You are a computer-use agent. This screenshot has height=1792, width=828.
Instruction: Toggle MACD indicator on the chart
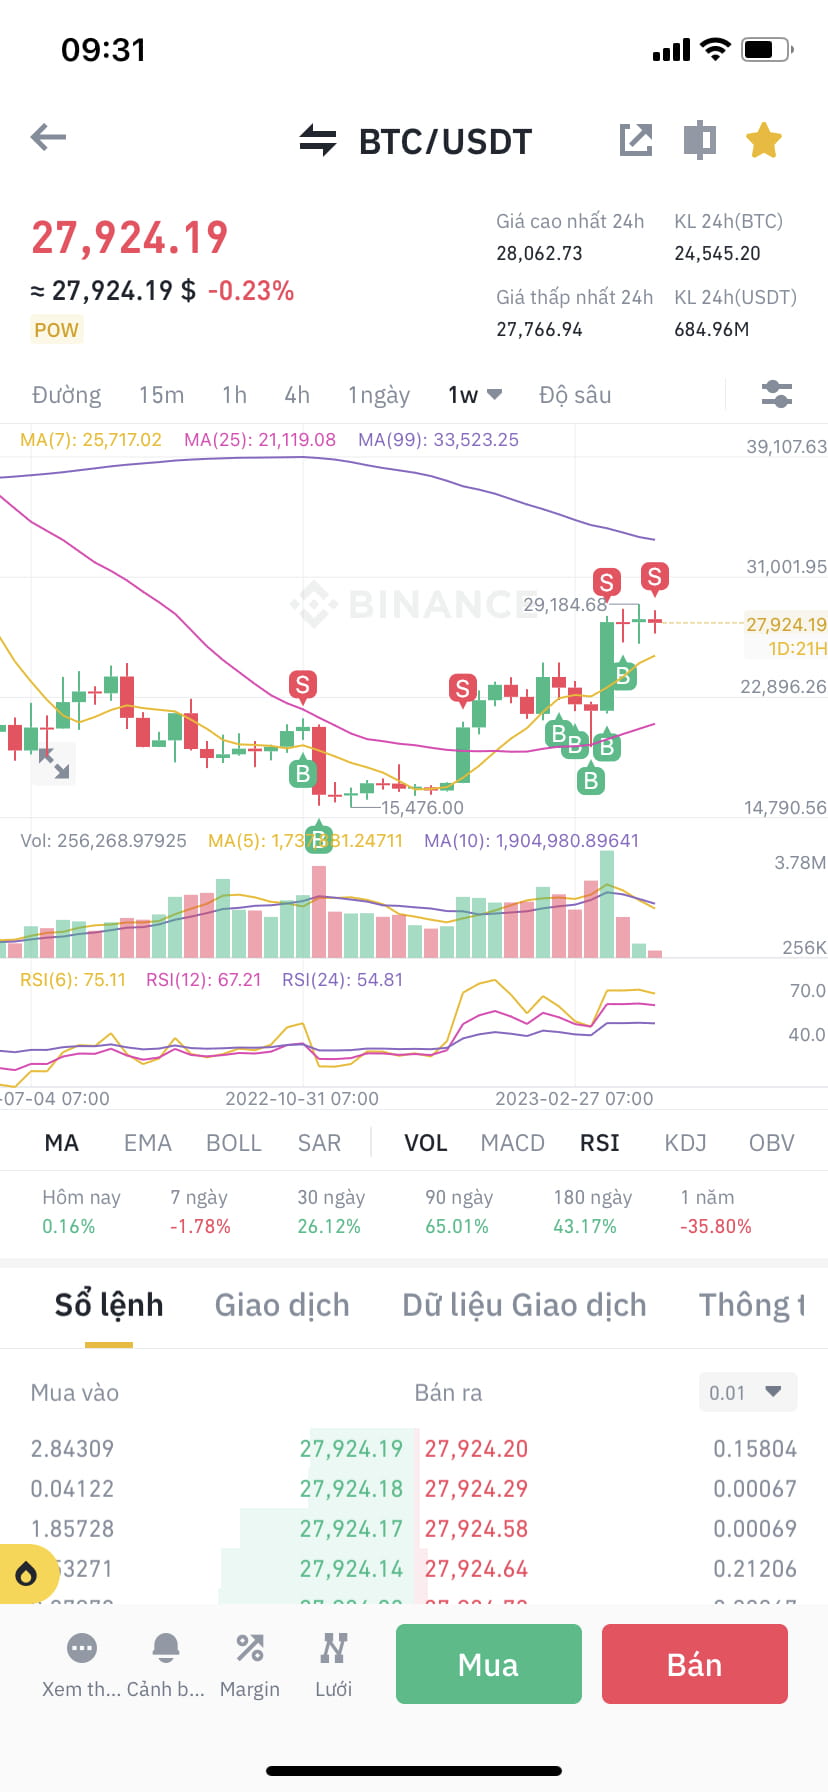pos(512,1142)
